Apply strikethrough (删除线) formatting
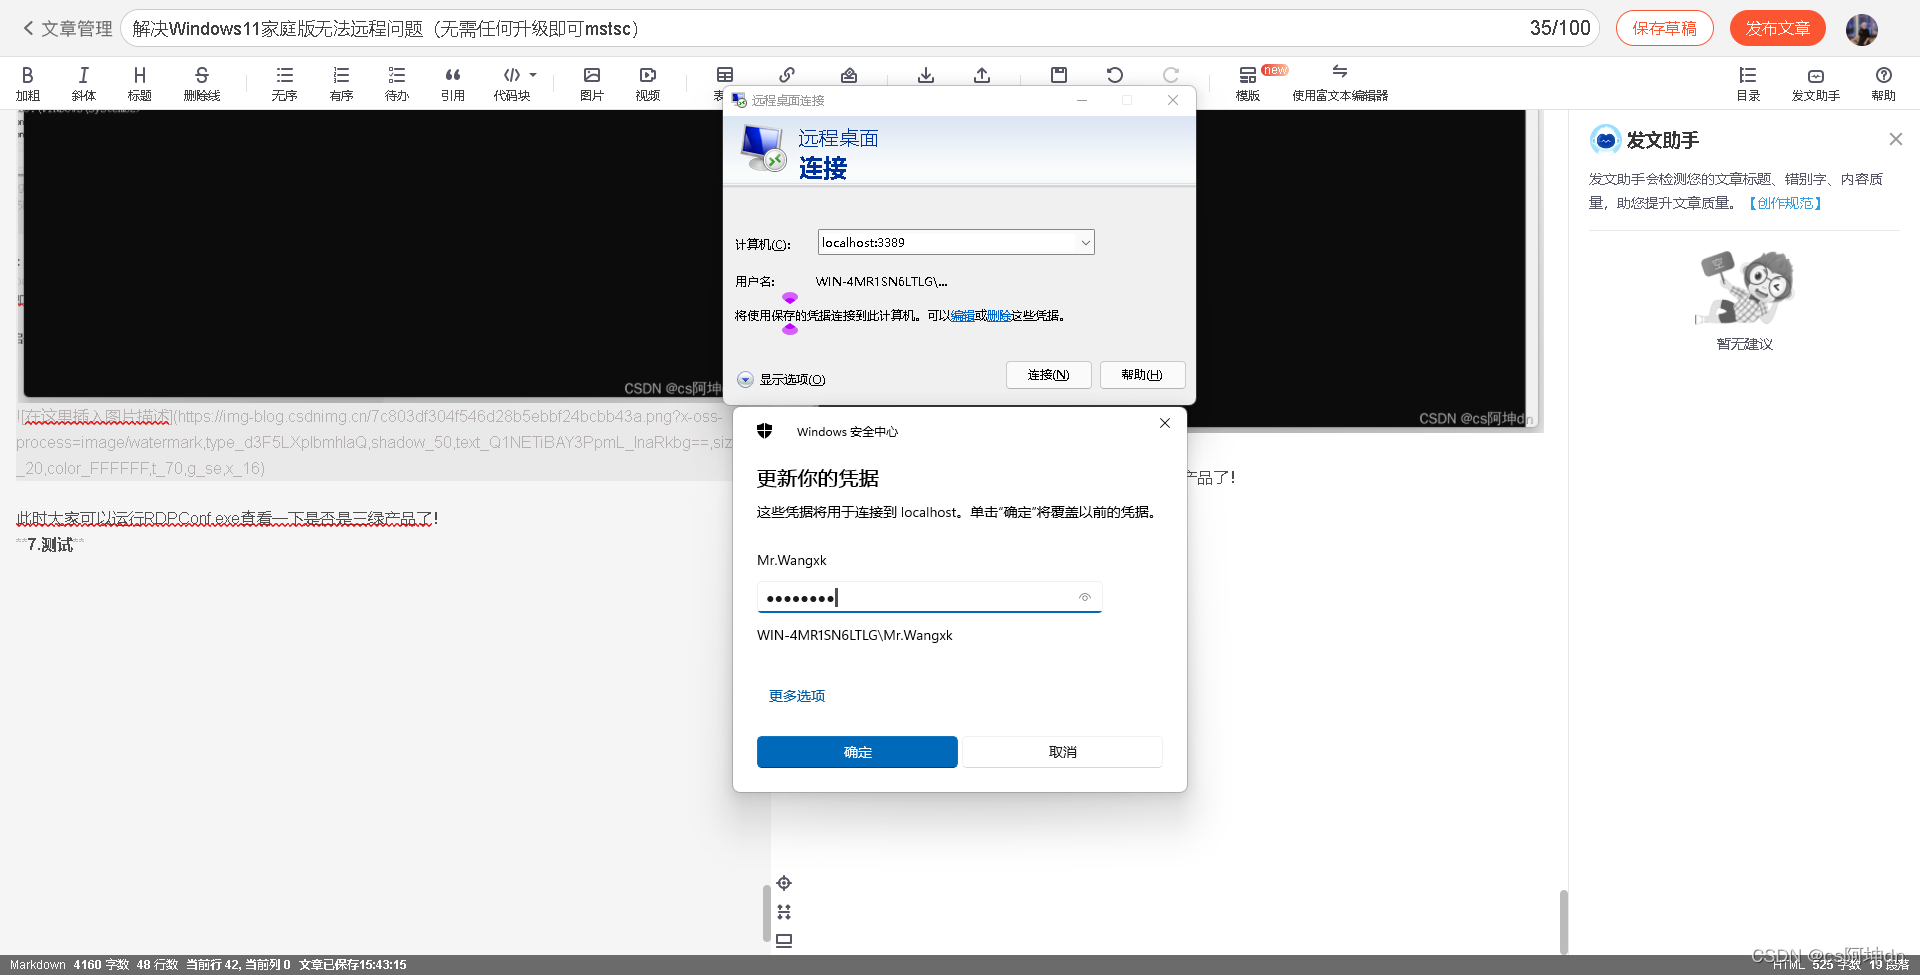1920x975 pixels. click(202, 83)
